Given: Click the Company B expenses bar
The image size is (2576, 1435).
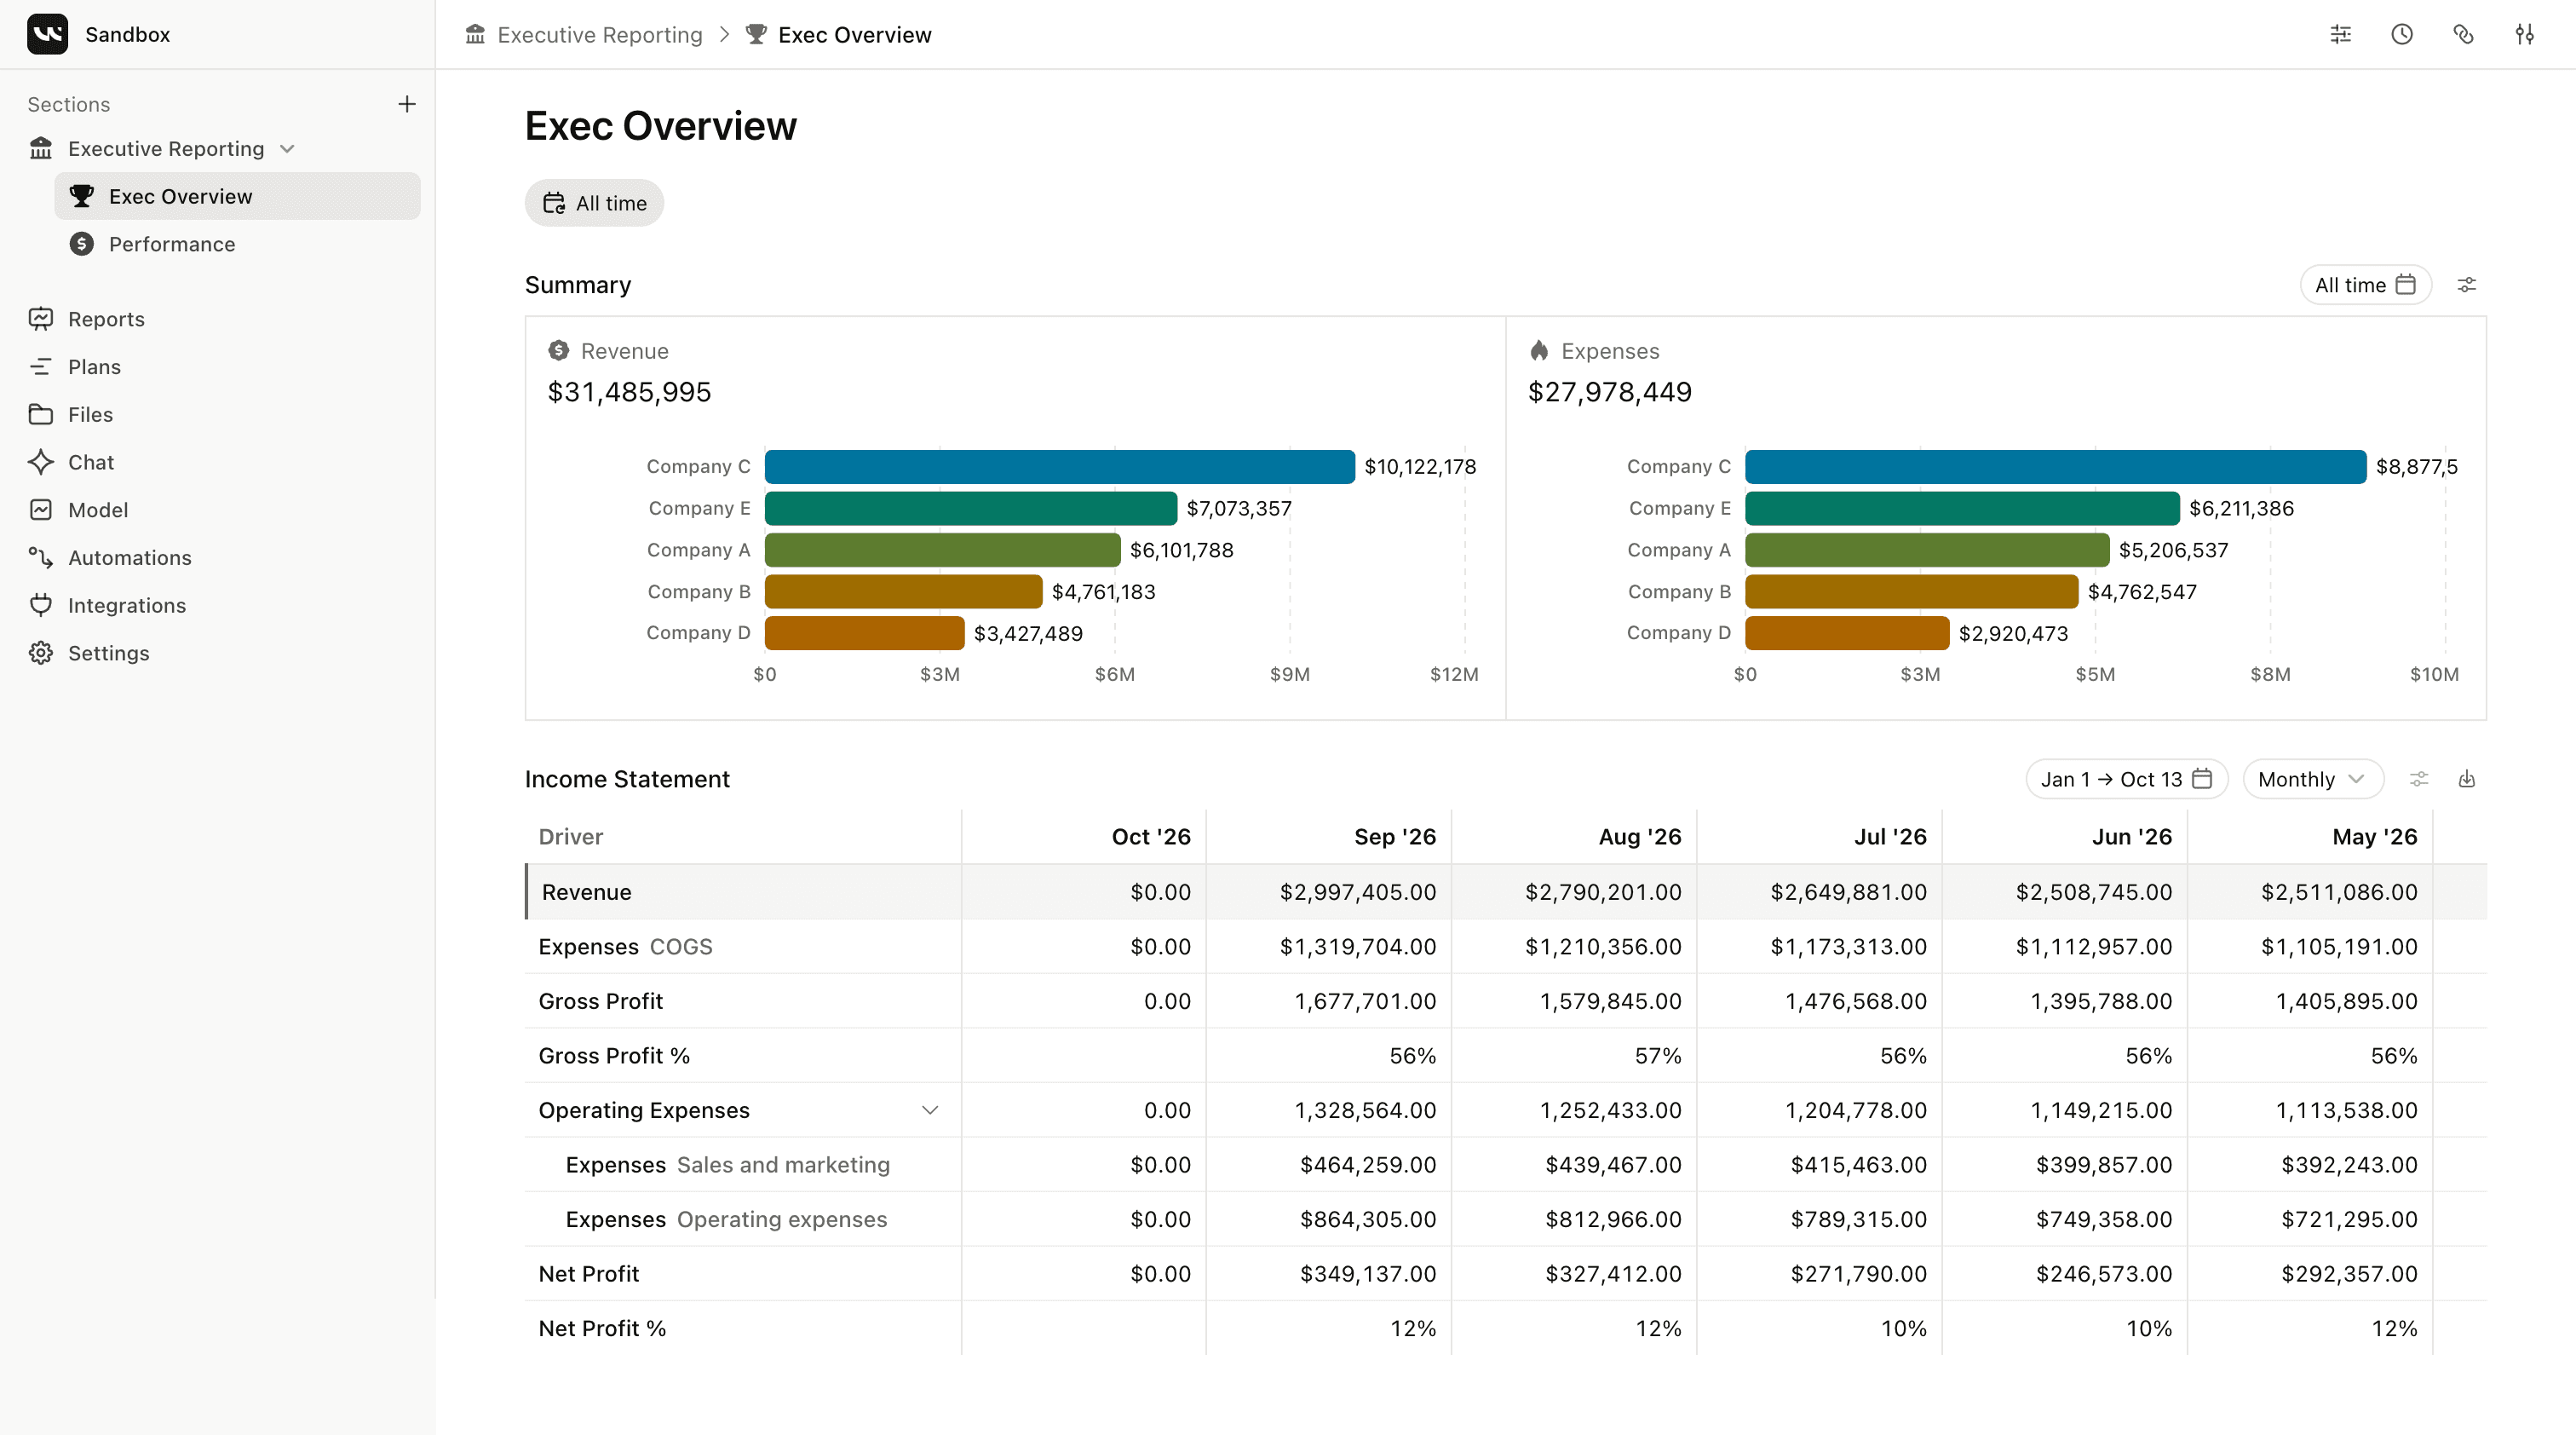Looking at the screenshot, I should tap(1911, 592).
